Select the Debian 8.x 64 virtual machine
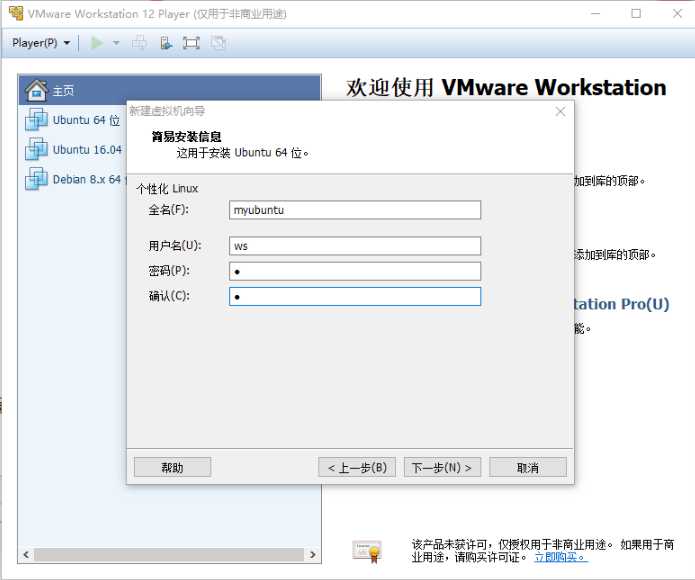The image size is (695, 580). [89, 179]
